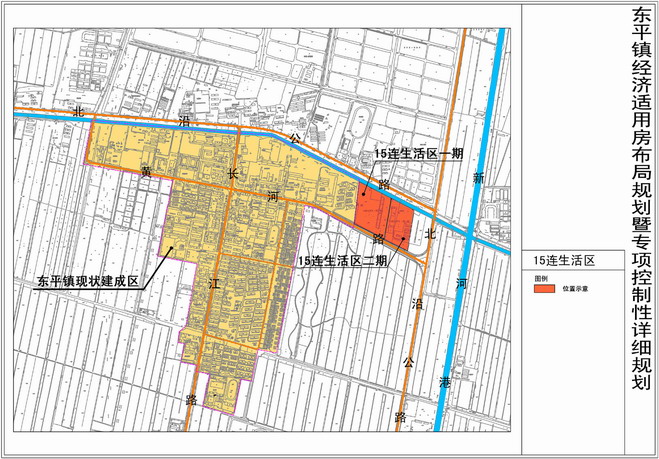
Task: Click the 位置示意 legend text
Action: pos(575,288)
